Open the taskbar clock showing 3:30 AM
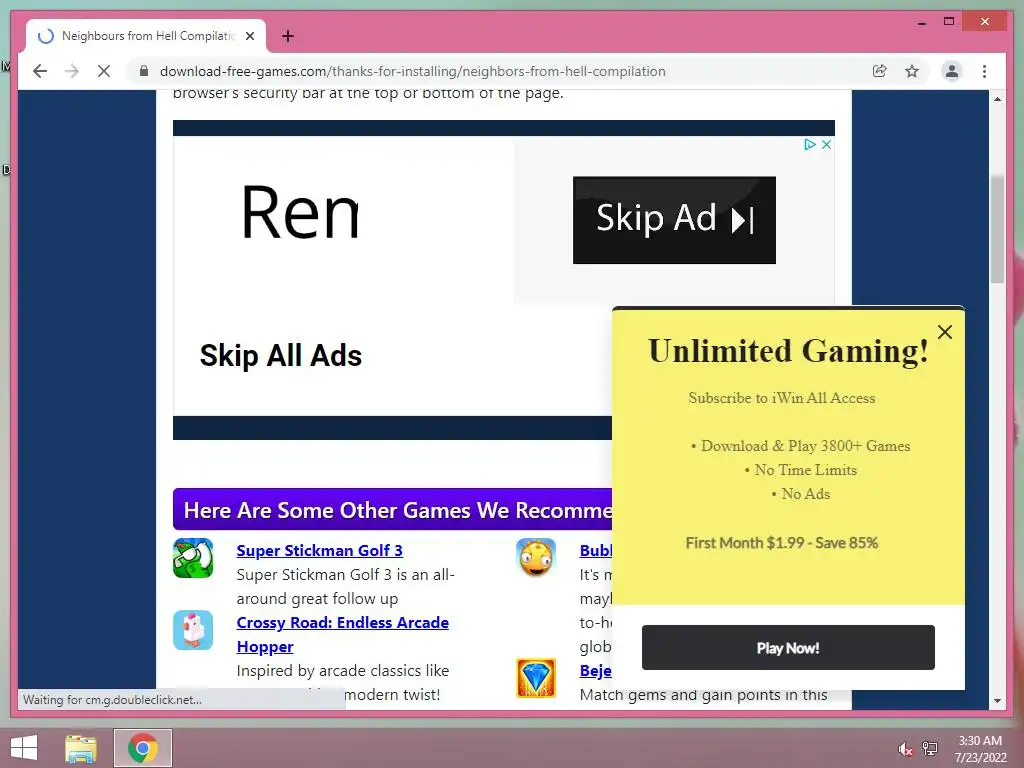This screenshot has height=768, width=1024. 980,749
